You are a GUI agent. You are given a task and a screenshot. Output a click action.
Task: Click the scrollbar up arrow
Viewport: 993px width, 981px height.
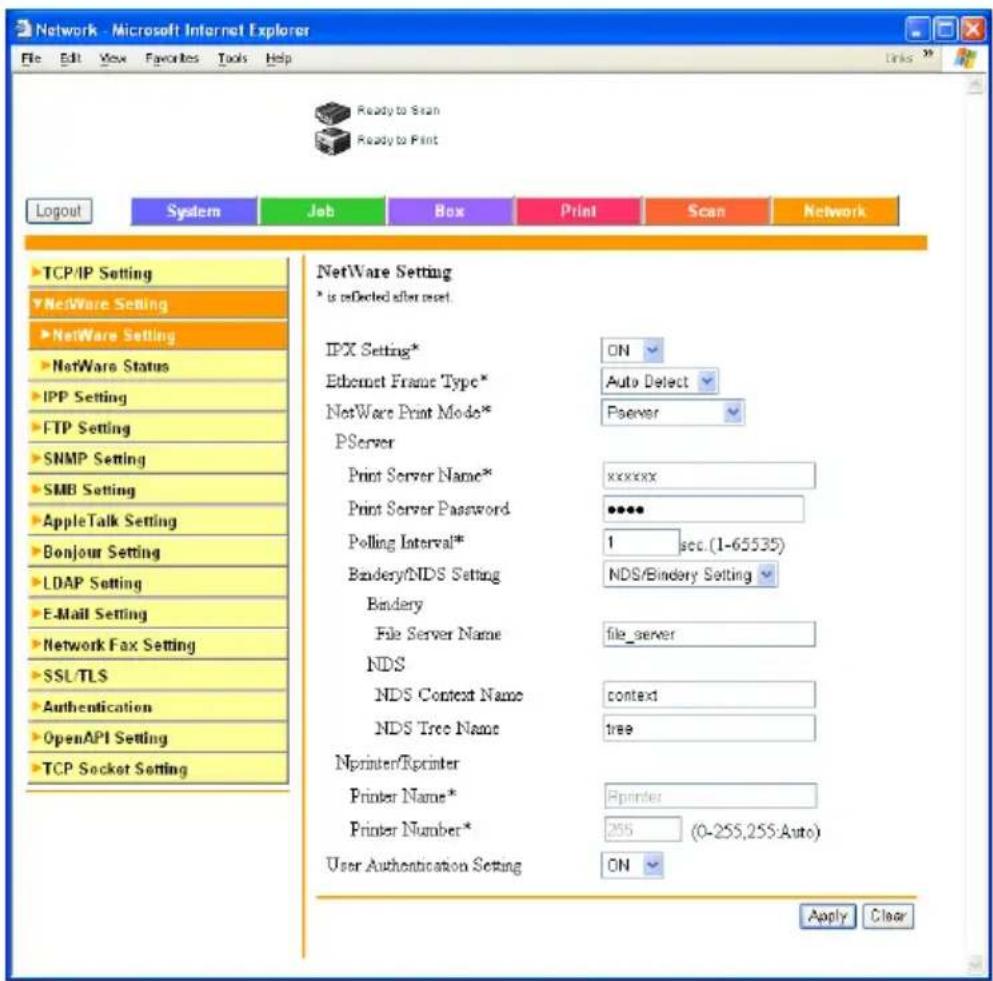coord(975,87)
